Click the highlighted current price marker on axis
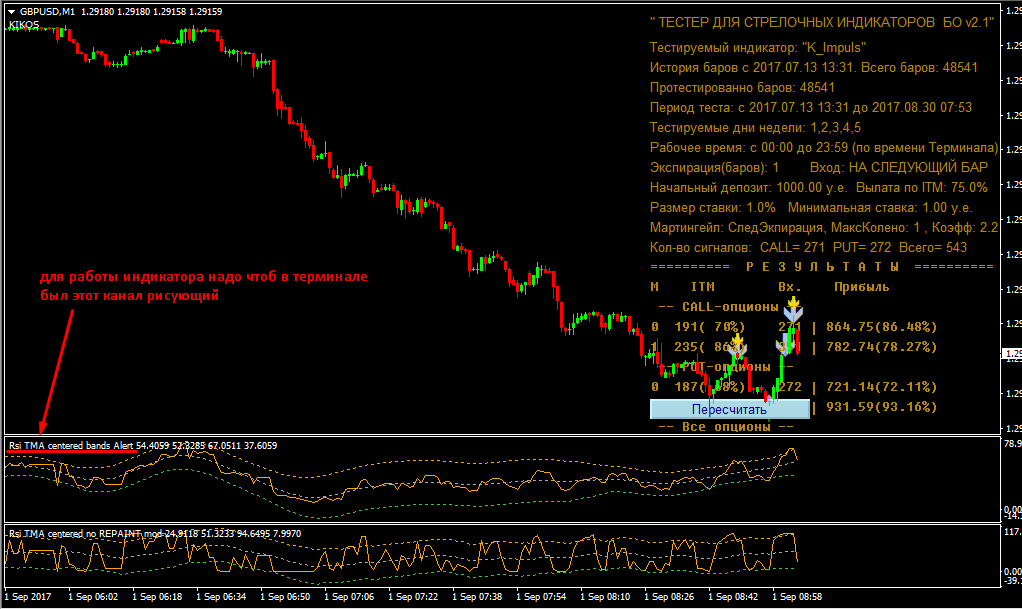The image size is (1022, 609). coord(1011,354)
